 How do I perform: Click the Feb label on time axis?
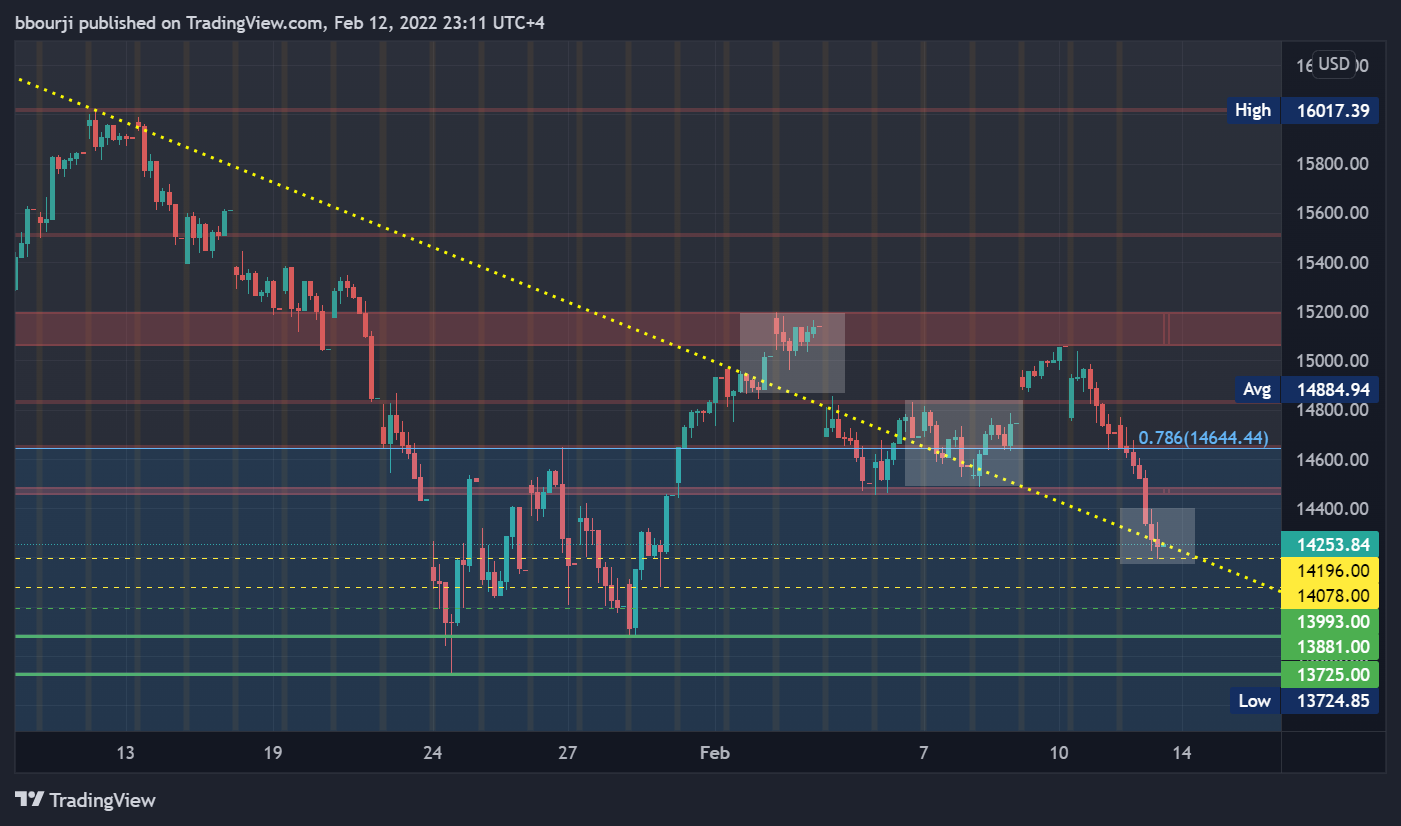pyautogui.click(x=717, y=752)
